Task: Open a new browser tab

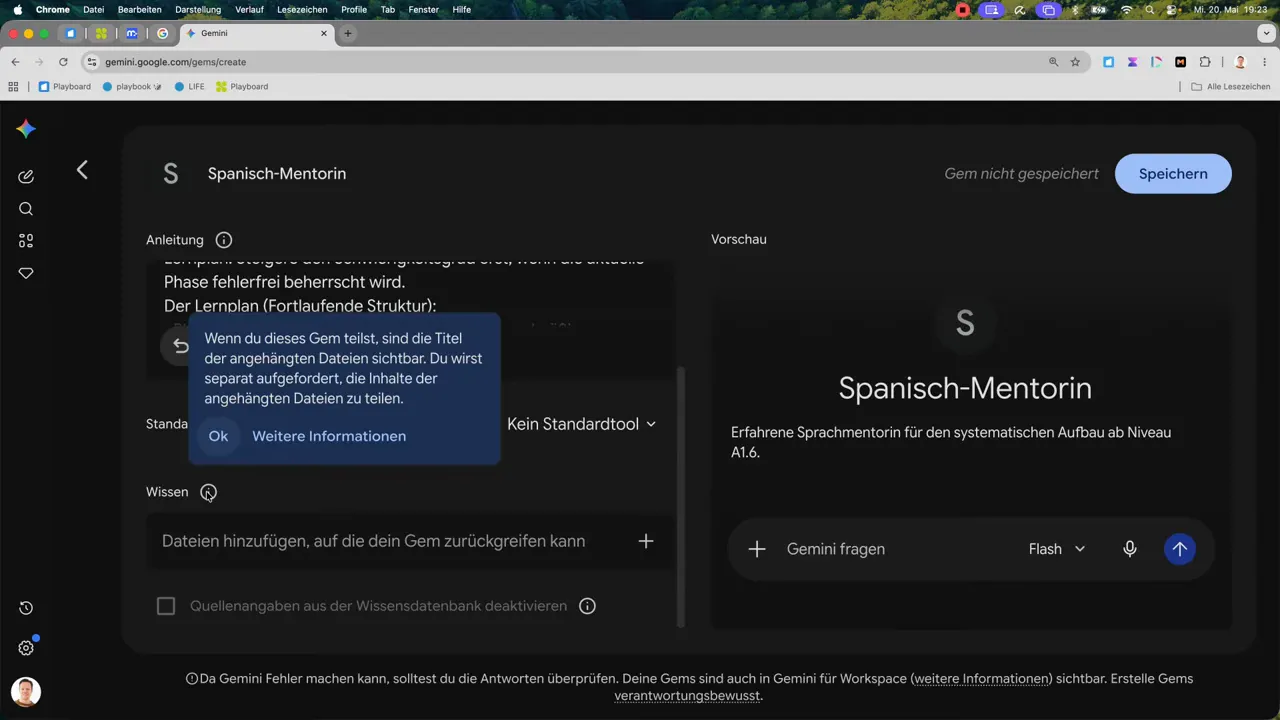Action: click(348, 33)
